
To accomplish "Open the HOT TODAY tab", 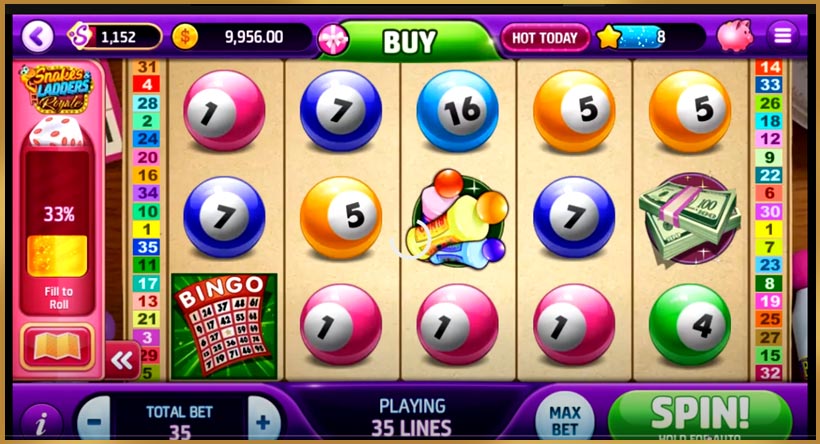I will 545,38.
